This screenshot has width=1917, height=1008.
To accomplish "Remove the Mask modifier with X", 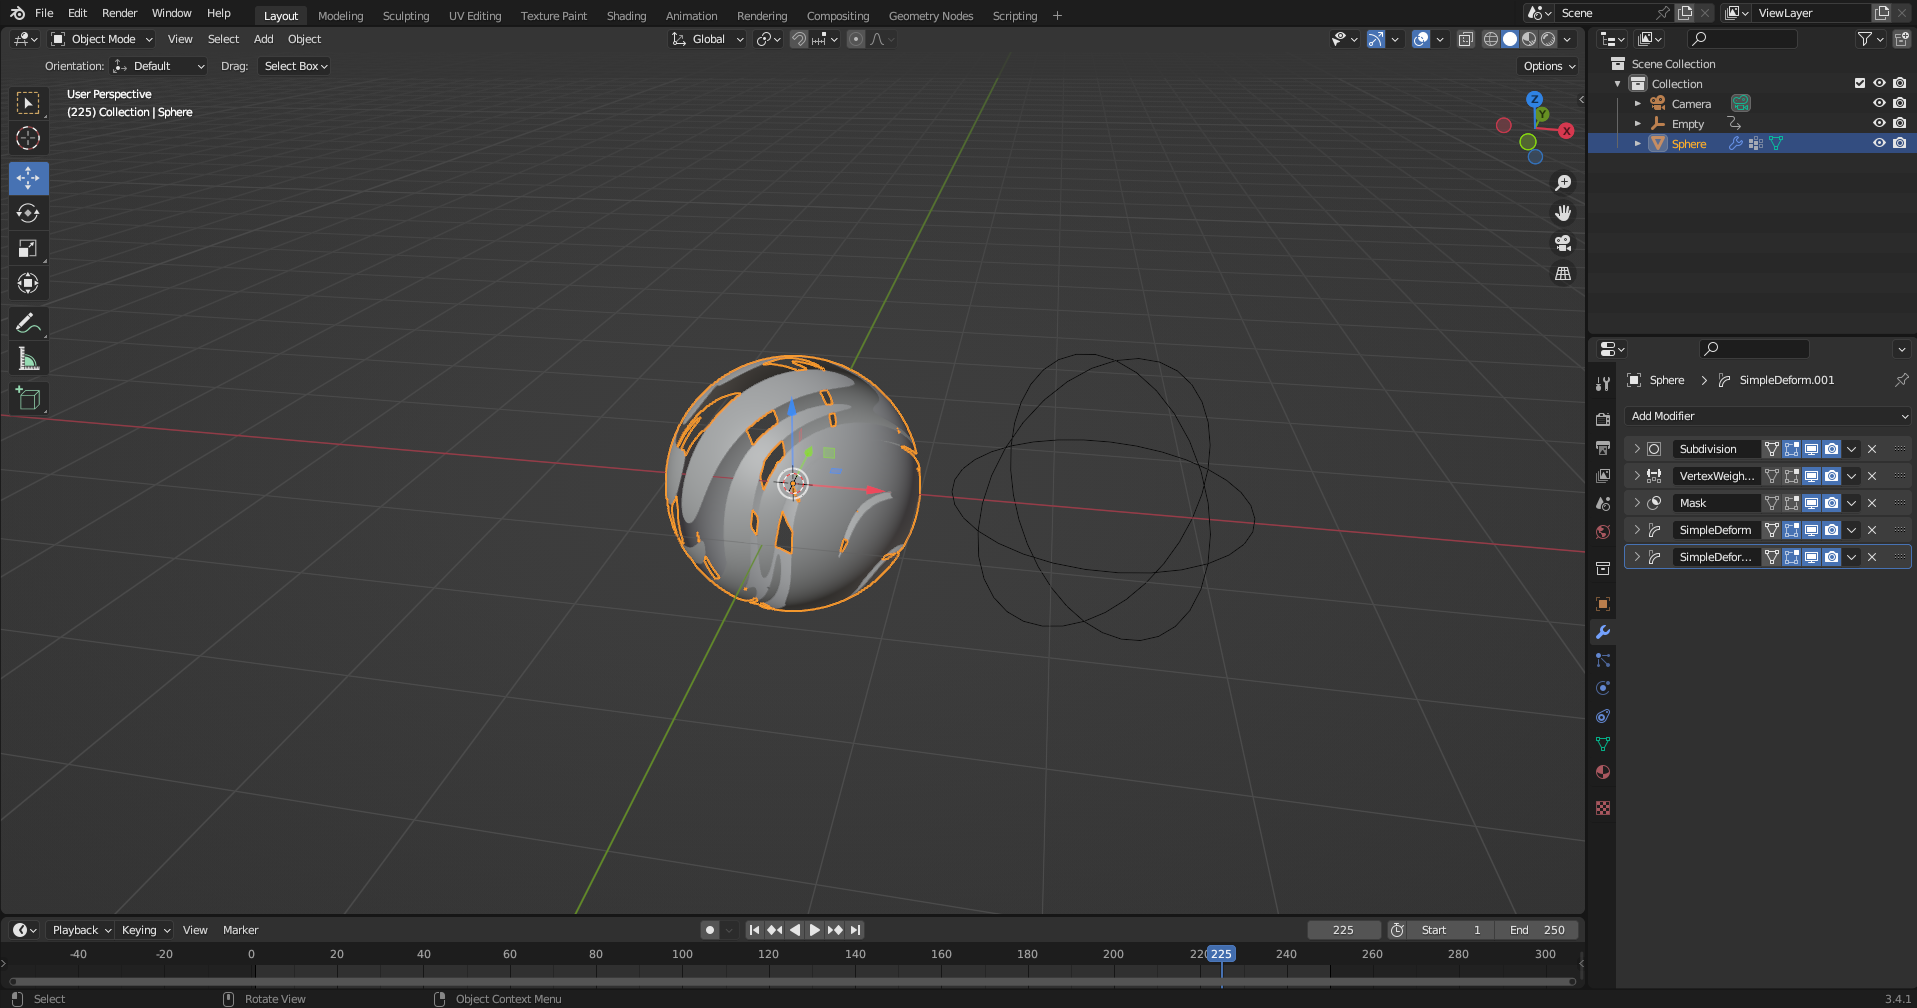I will (1872, 503).
